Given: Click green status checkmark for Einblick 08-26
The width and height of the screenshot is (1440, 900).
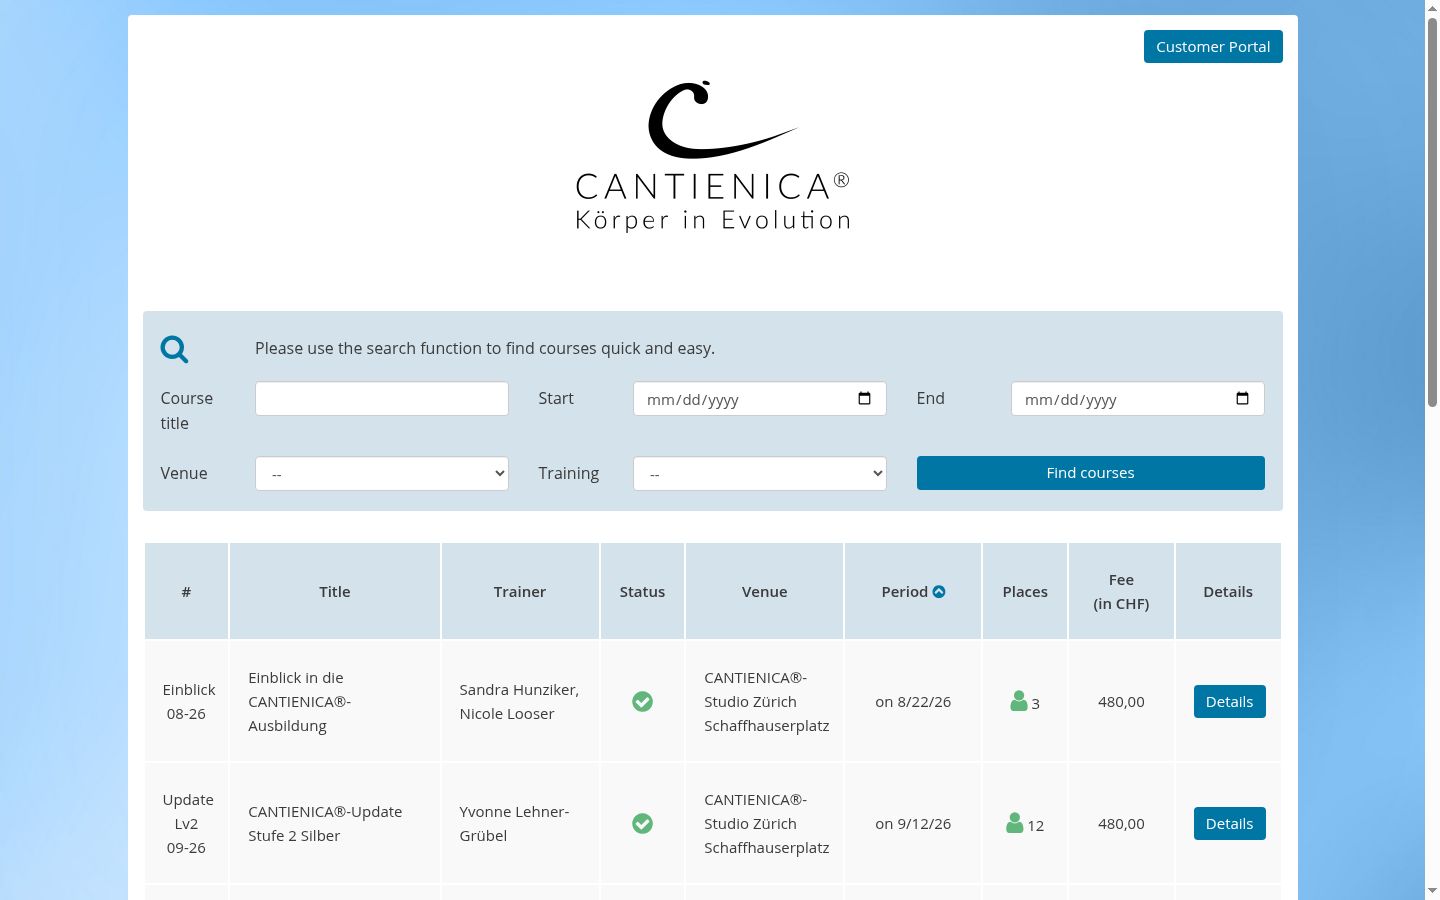Looking at the screenshot, I should 643,702.
